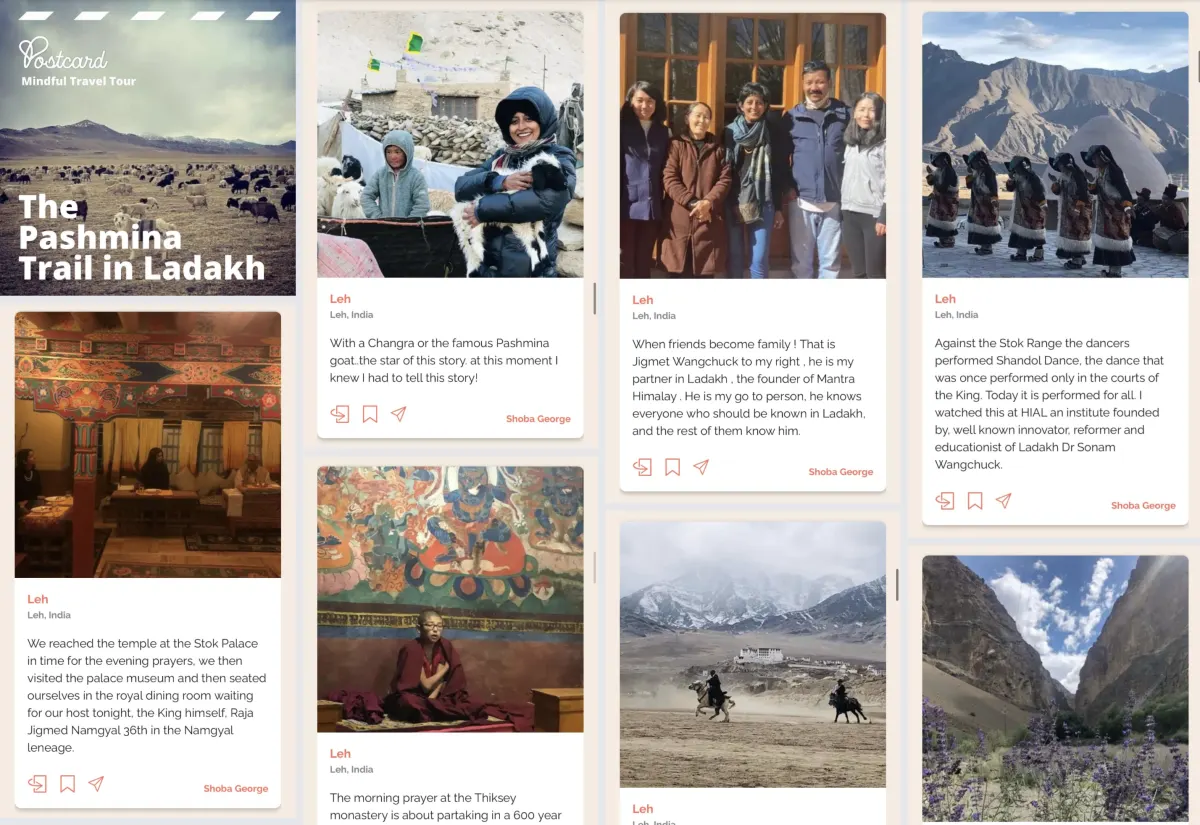Click the paper-plane icon on the Stok Palace card

[96, 784]
